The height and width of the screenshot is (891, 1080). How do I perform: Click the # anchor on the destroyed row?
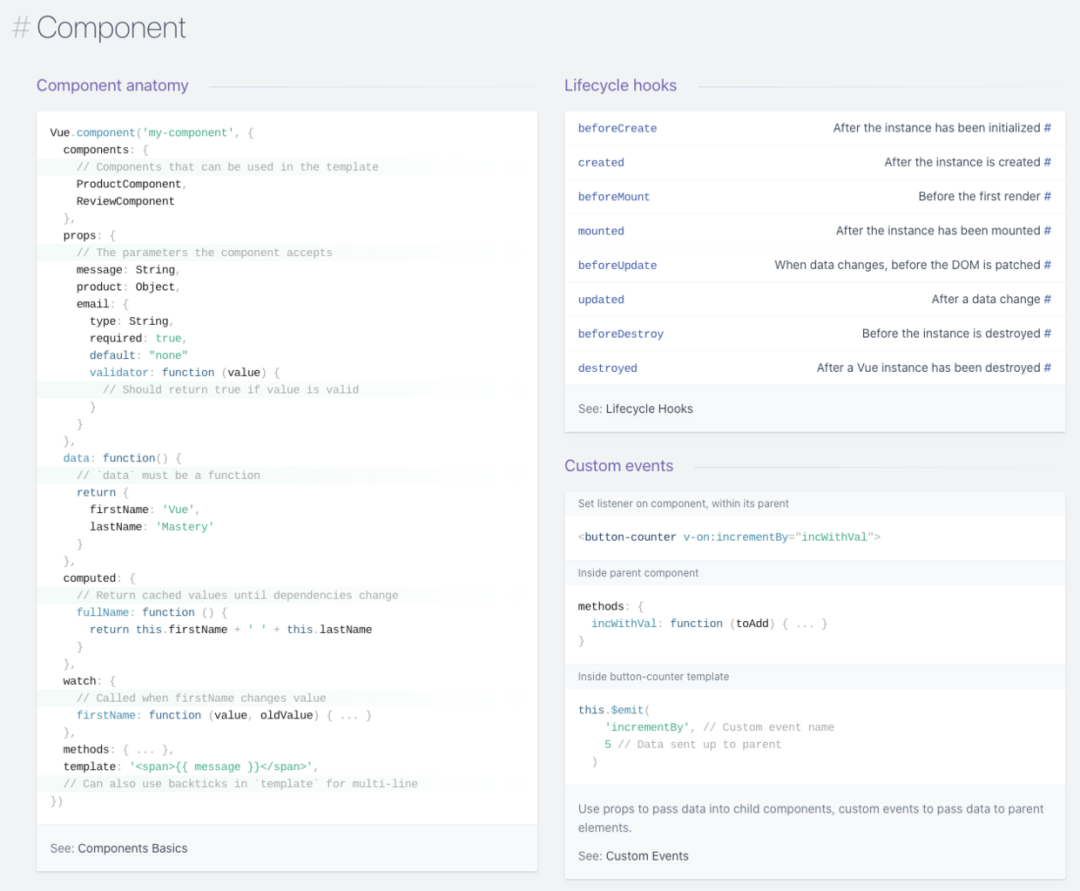coord(1047,368)
